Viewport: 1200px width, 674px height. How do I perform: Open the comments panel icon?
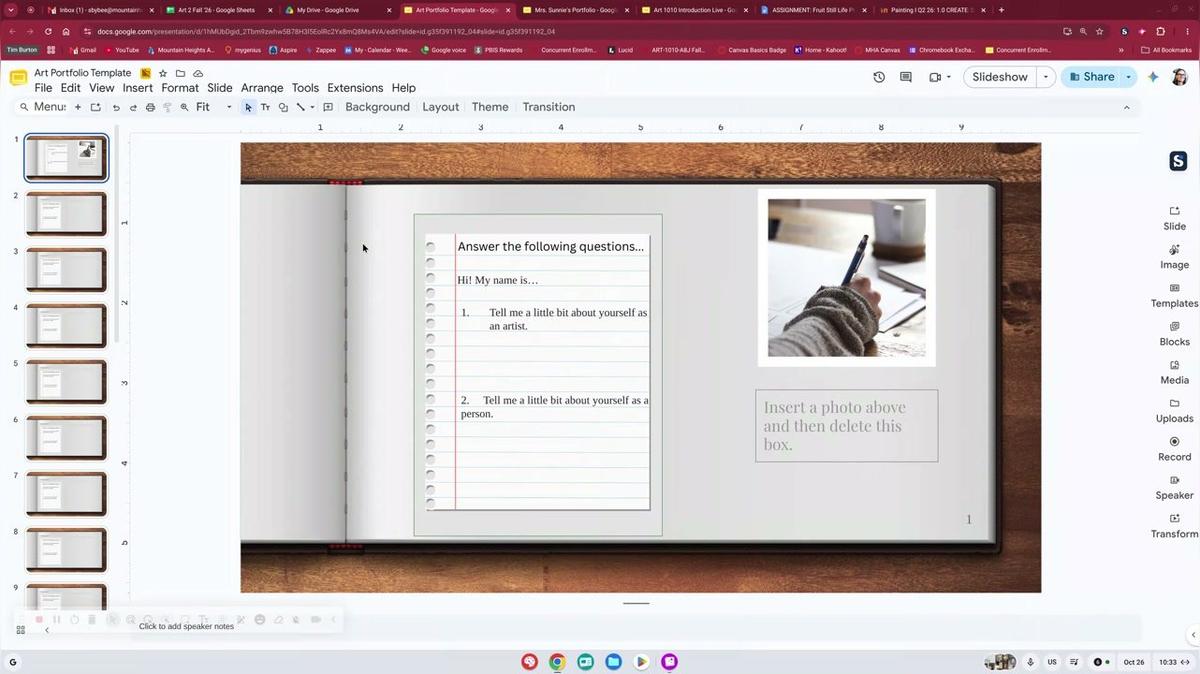pos(906,77)
